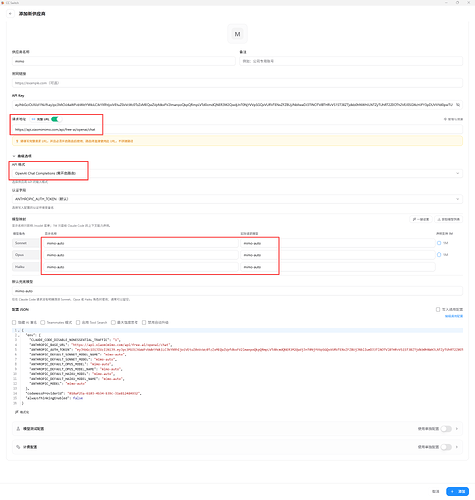Click the M provider icon tile
Screen dimensions: 475x500
click(237, 34)
